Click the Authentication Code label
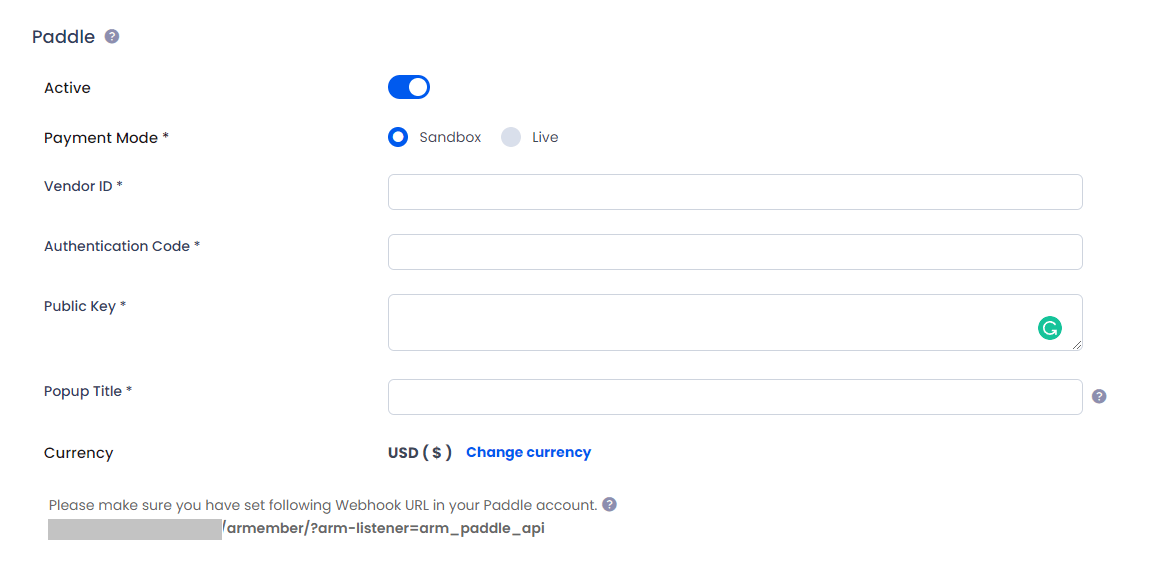The width and height of the screenshot is (1150, 566). (x=122, y=246)
